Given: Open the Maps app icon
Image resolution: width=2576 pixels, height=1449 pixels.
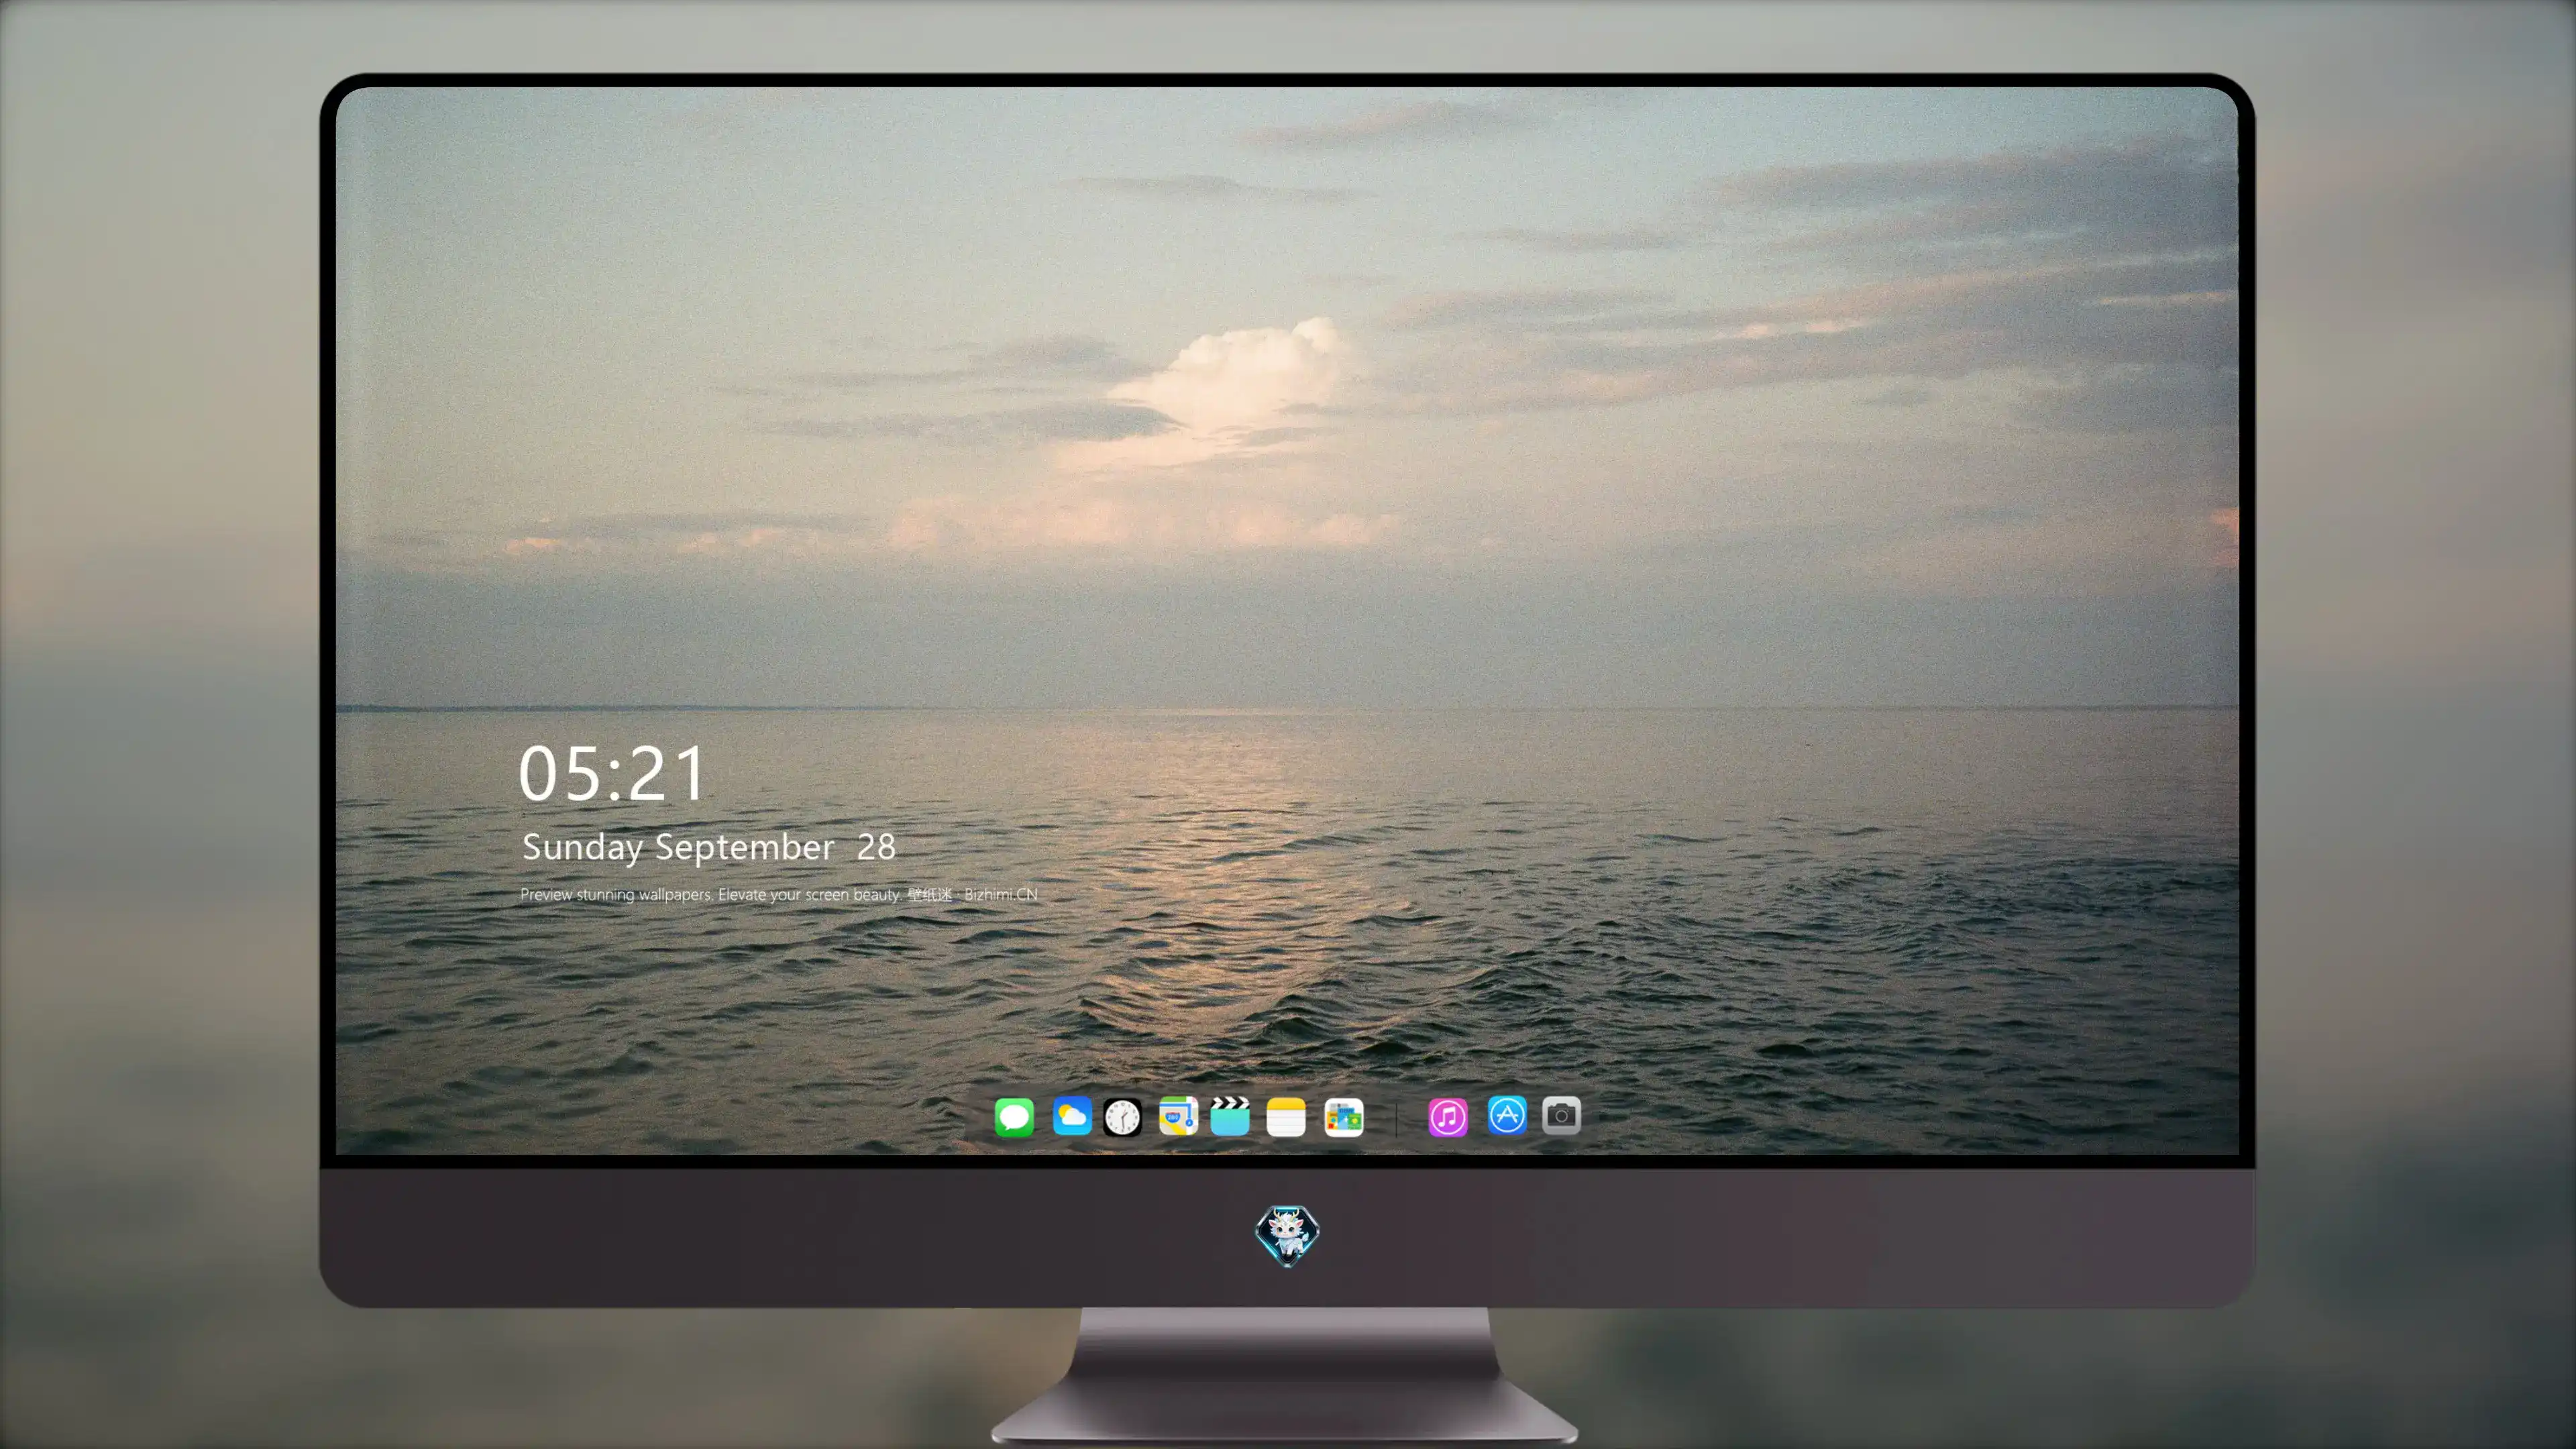Looking at the screenshot, I should coord(1178,1116).
